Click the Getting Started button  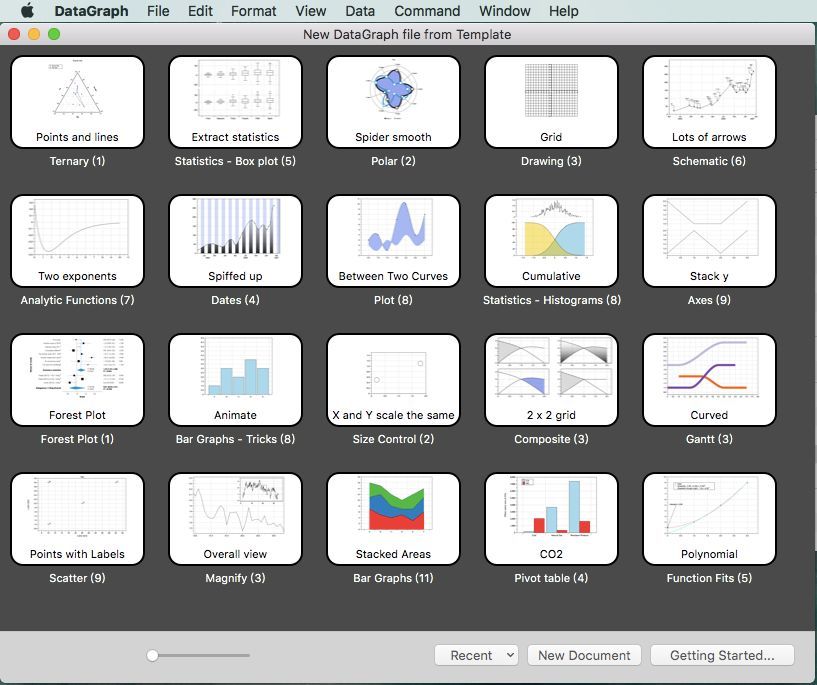[x=722, y=655]
